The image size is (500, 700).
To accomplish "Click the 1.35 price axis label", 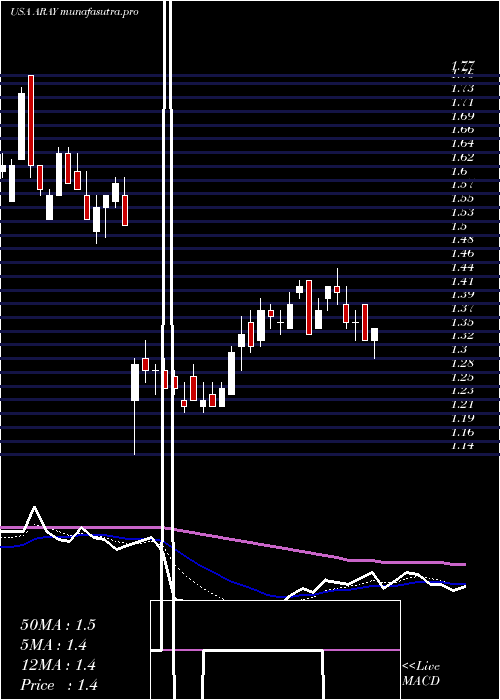I will click(x=462, y=322).
